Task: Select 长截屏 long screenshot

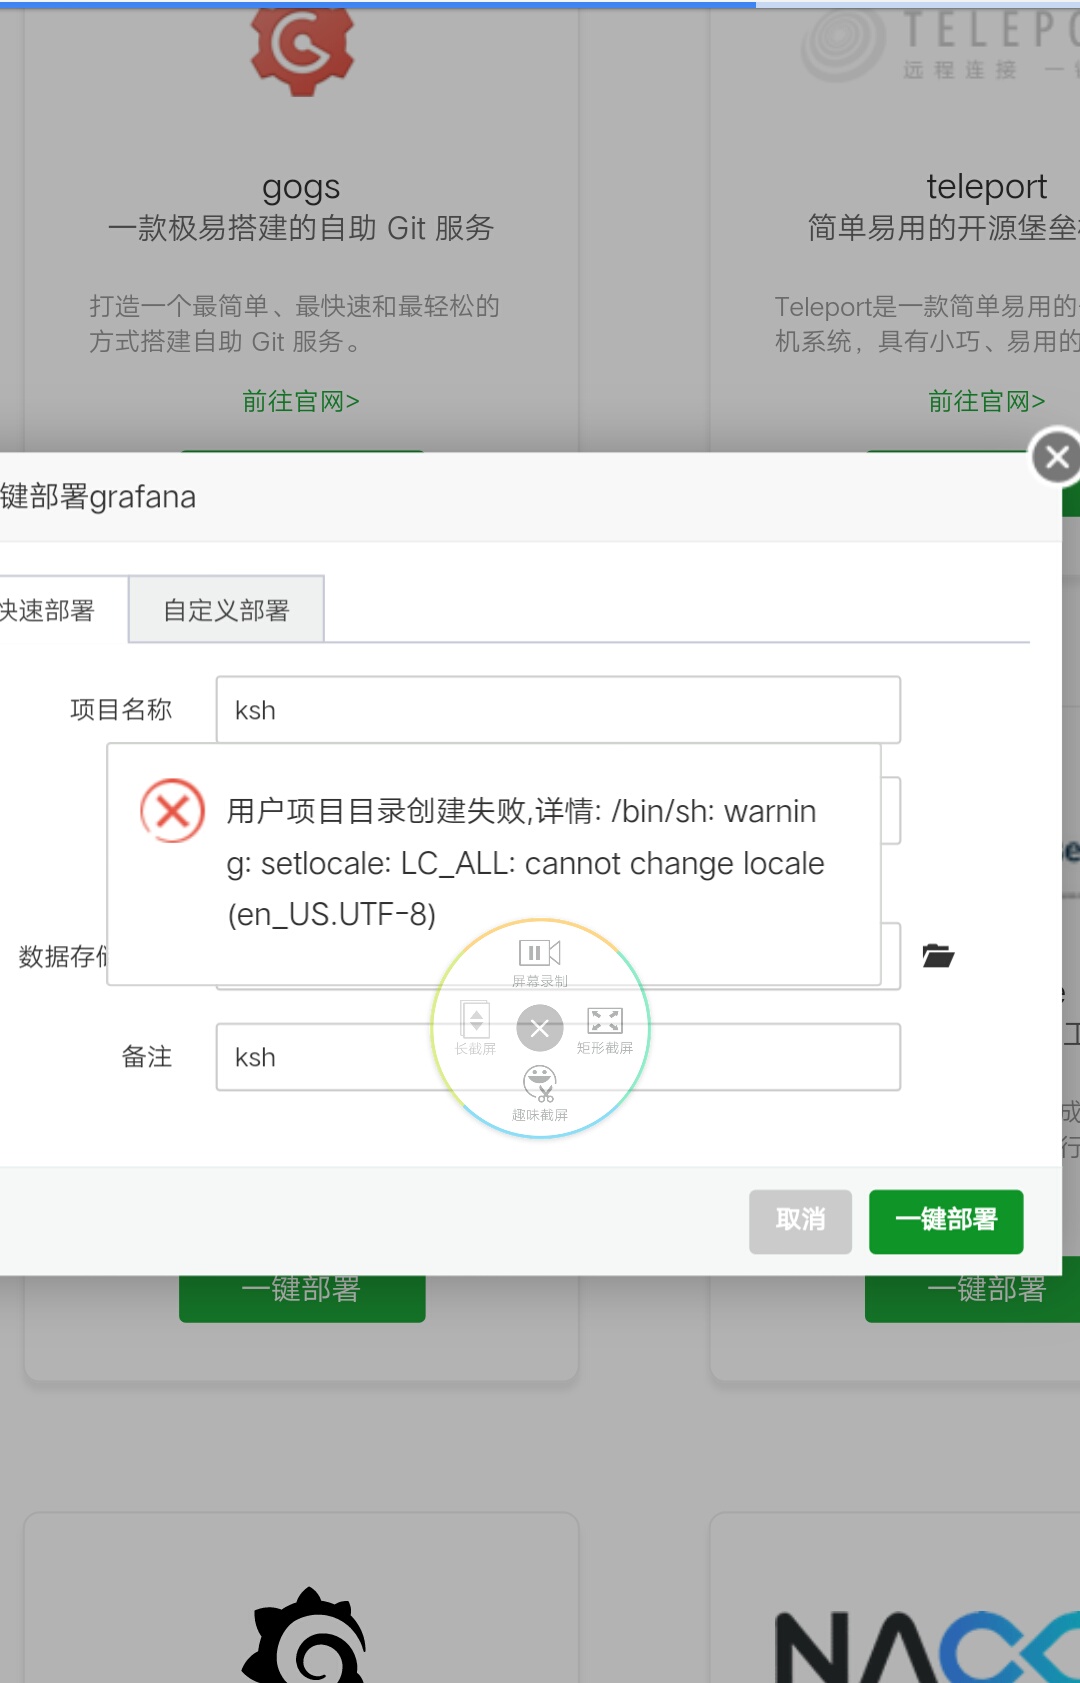Action: [x=475, y=1028]
